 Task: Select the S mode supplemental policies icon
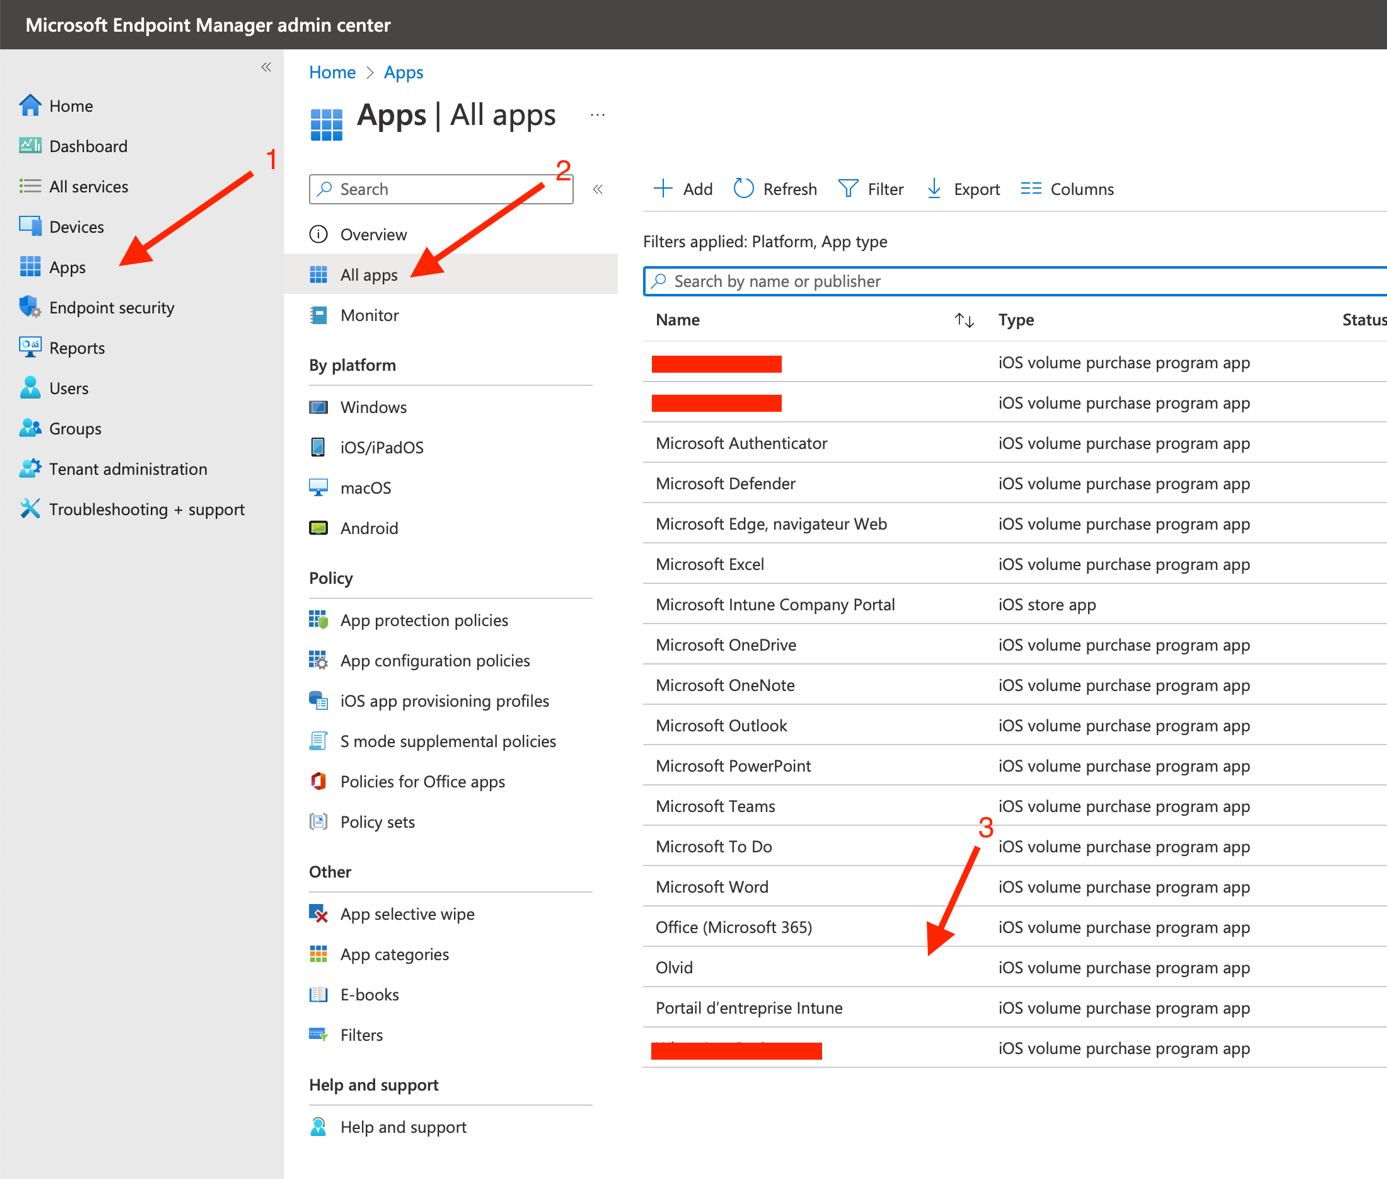pyautogui.click(x=319, y=741)
